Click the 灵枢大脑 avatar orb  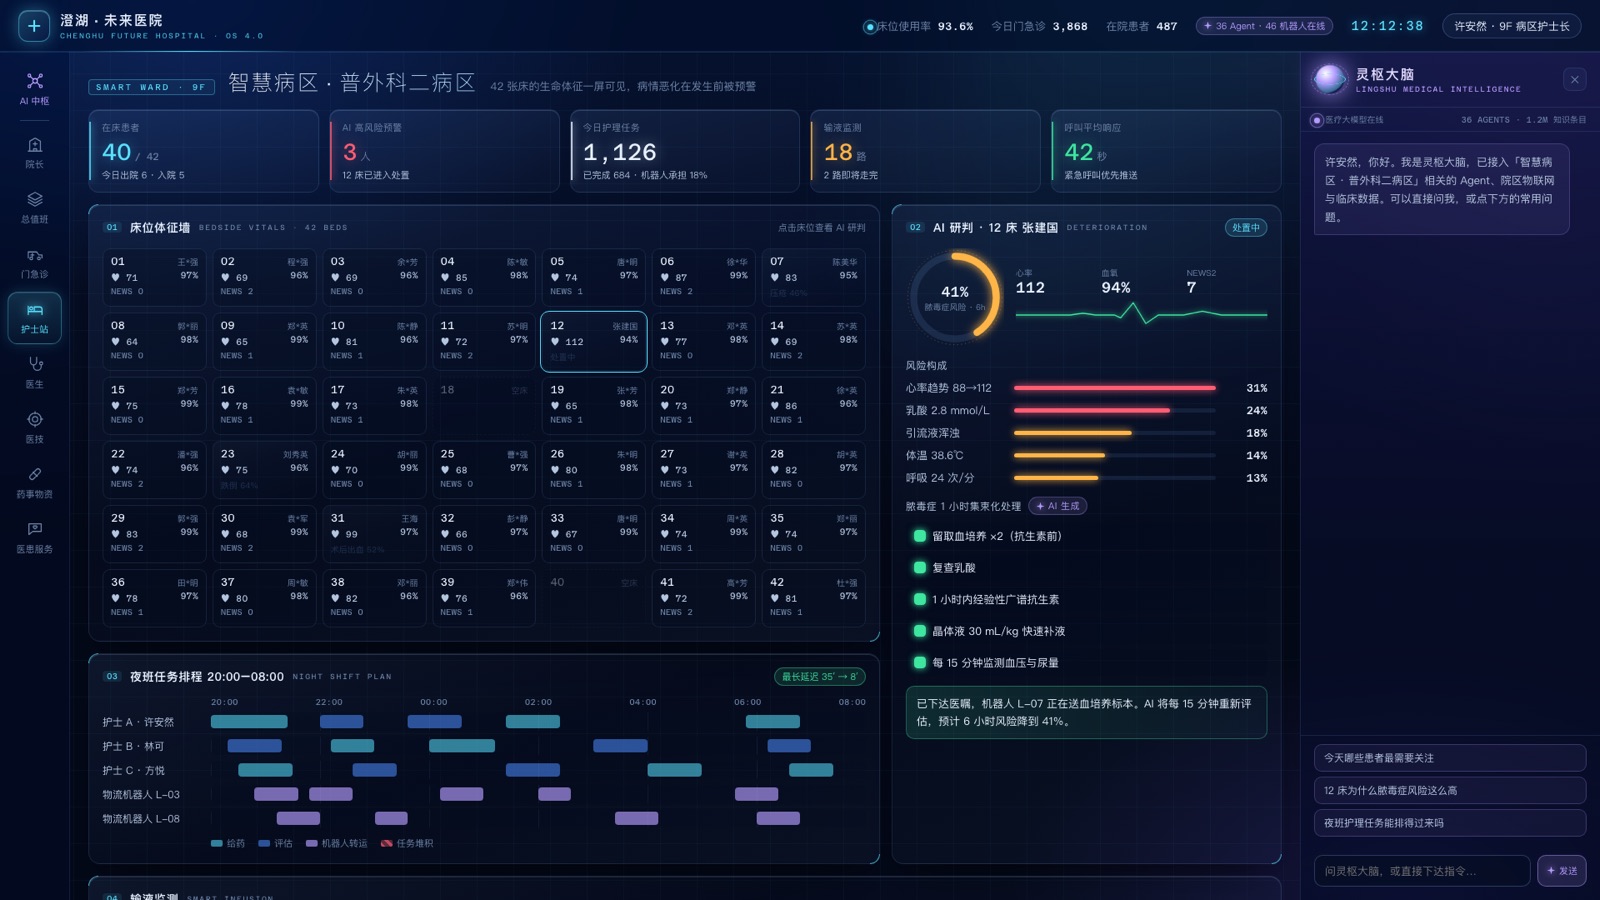coord(1330,80)
